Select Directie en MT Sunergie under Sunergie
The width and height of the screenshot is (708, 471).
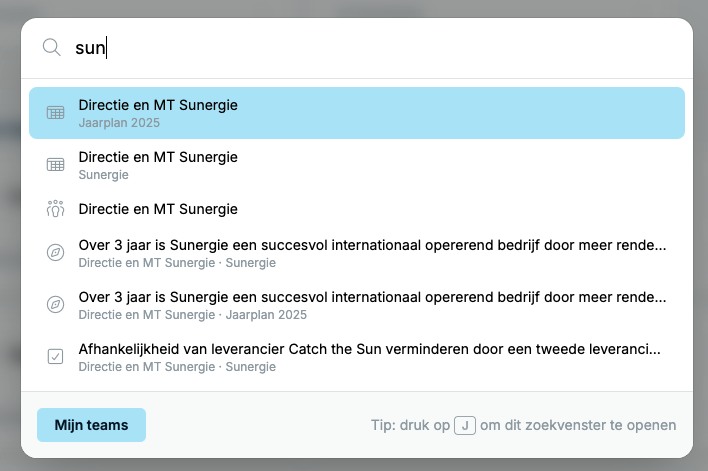click(357, 165)
